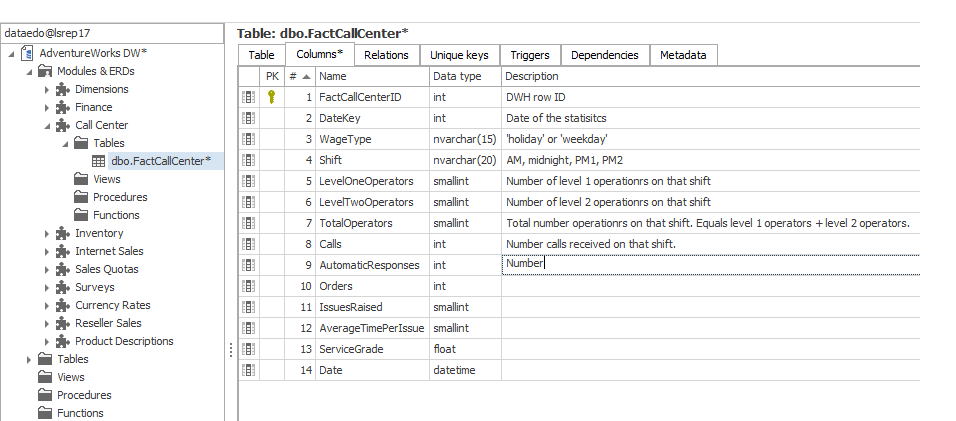Select the Views folder under Call Center
This screenshot has width=956, height=421.
click(x=107, y=180)
